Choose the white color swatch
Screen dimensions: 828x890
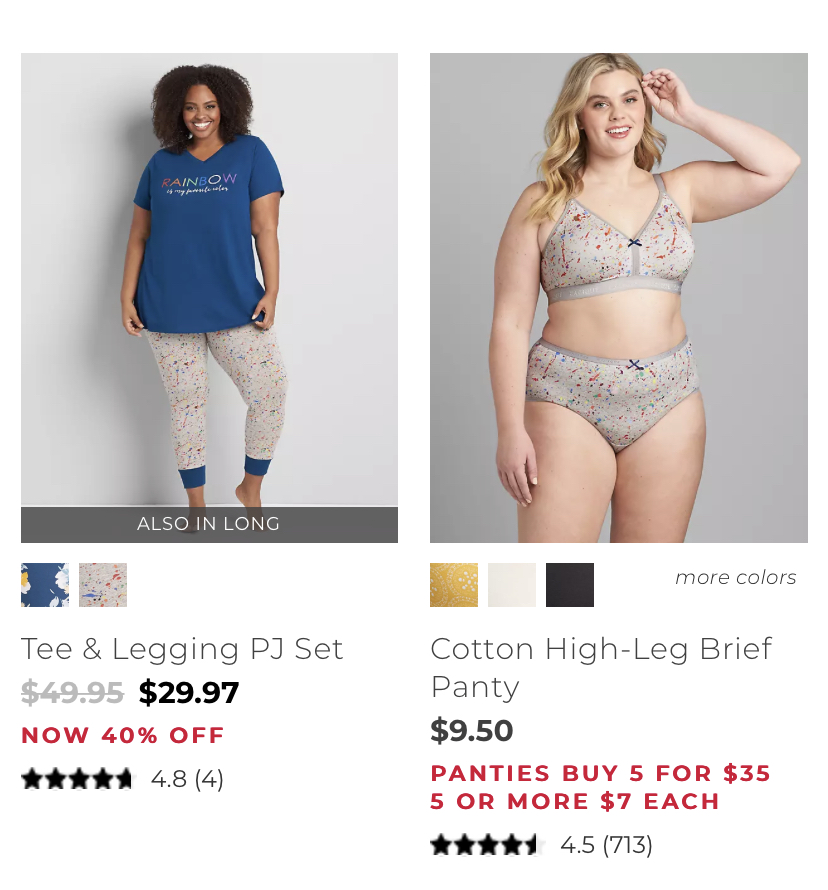click(512, 585)
